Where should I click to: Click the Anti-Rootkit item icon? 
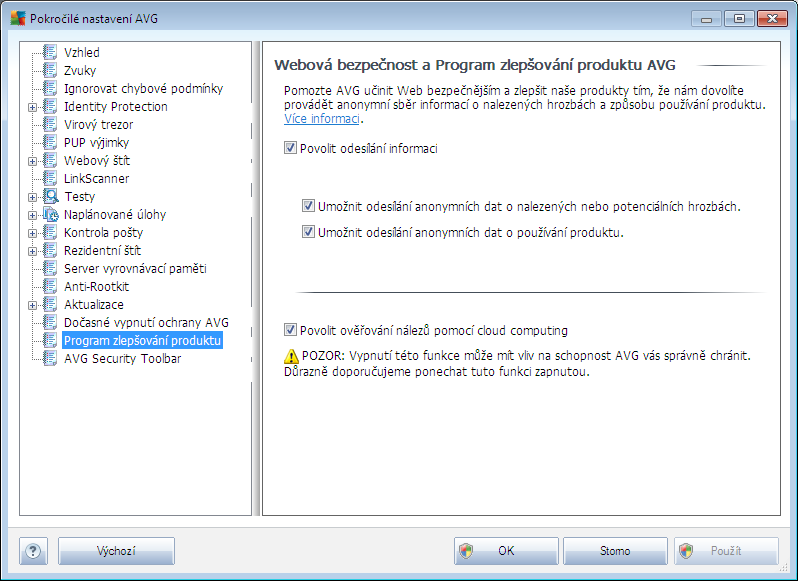coord(50,286)
